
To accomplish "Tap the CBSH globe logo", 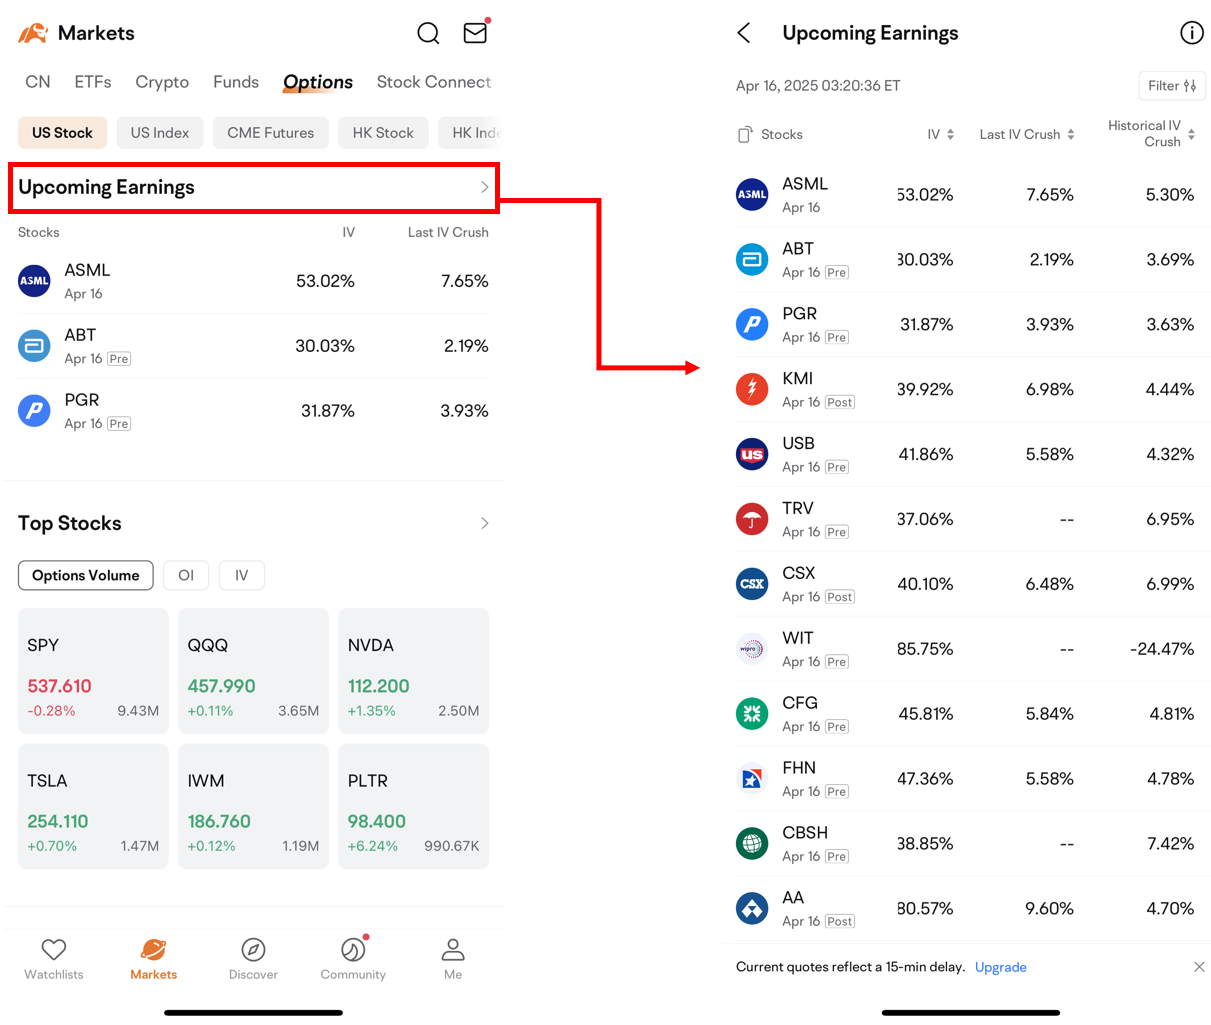I will pyautogui.click(x=752, y=844).
